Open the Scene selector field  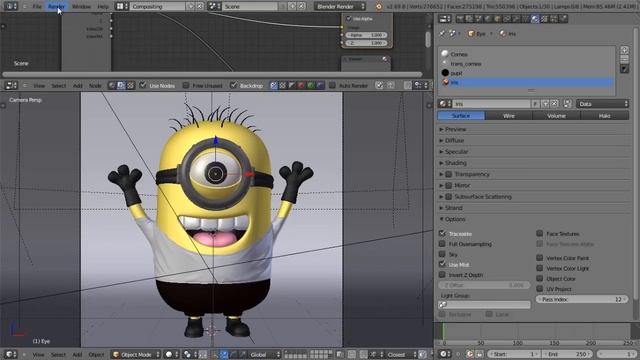click(x=250, y=7)
